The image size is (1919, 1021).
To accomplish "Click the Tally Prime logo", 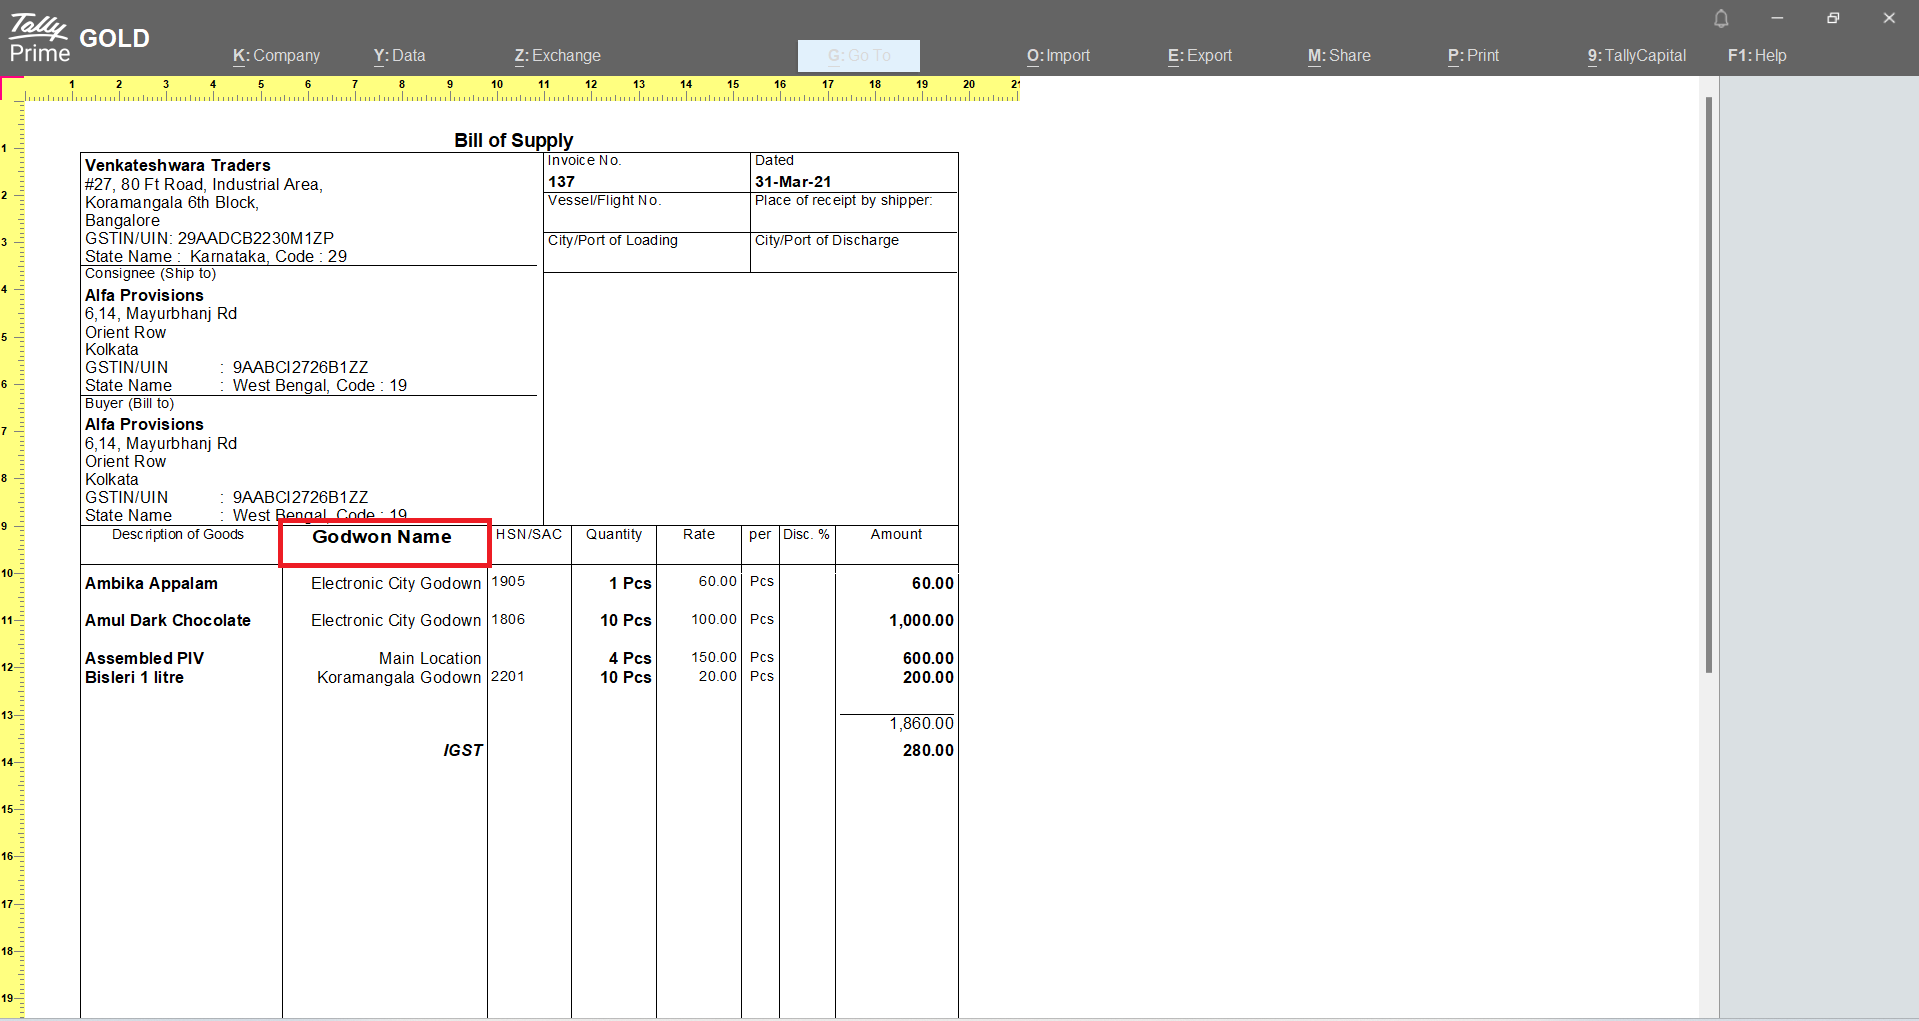I will coord(39,40).
